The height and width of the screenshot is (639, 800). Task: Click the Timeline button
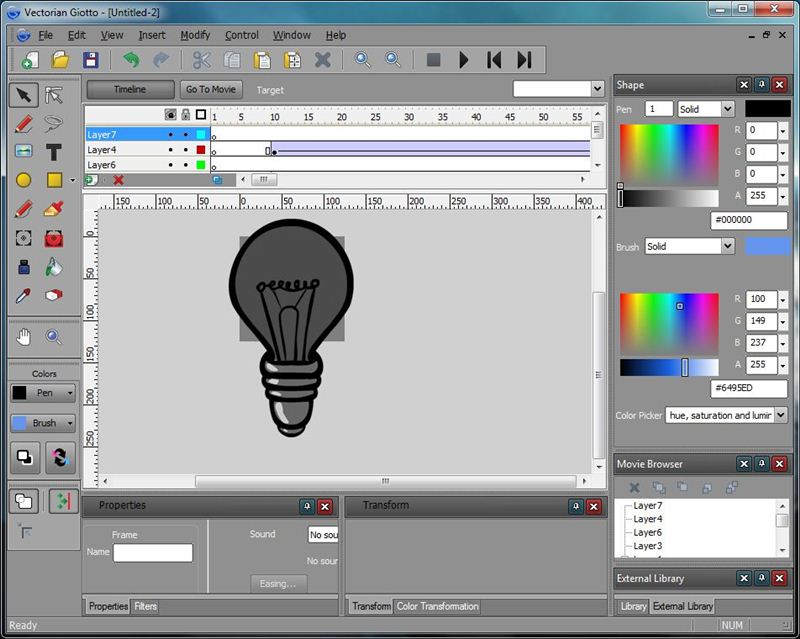pyautogui.click(x=129, y=90)
